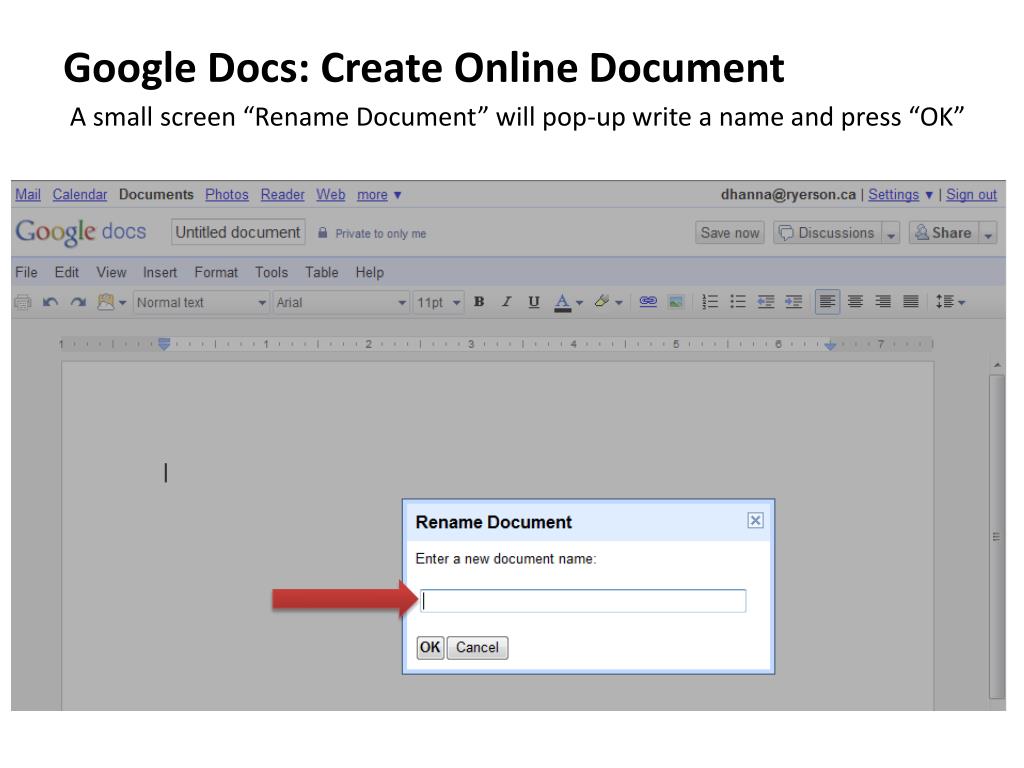Open the Help menu

(x=370, y=272)
